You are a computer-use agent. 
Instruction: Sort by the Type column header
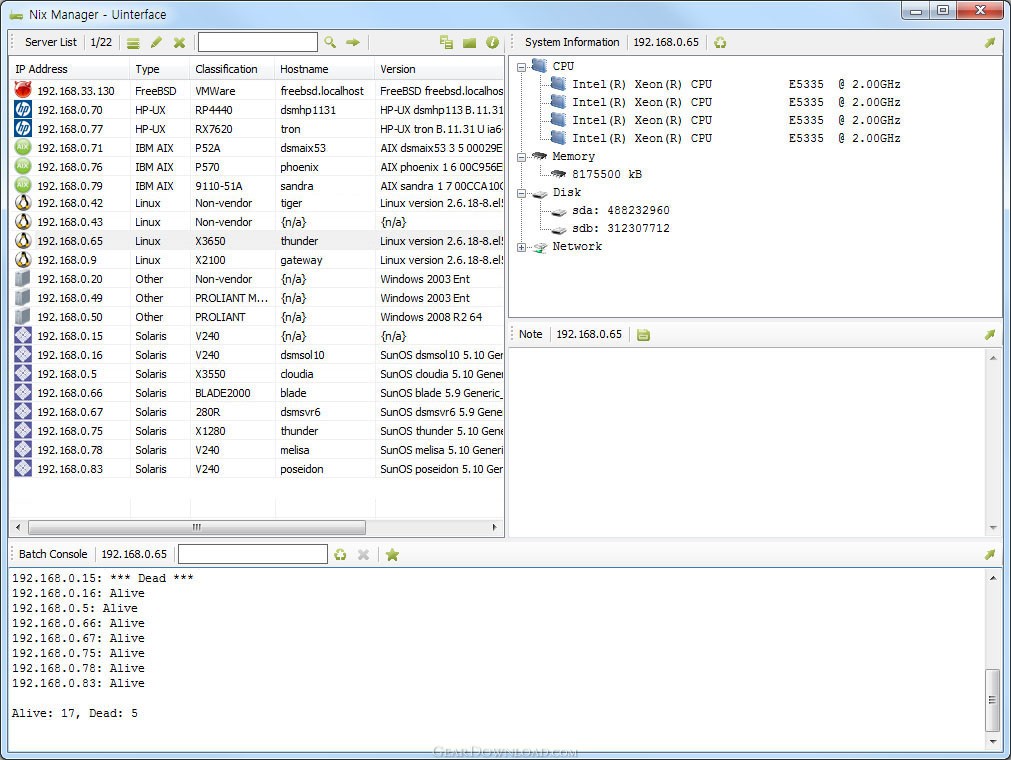coord(160,69)
